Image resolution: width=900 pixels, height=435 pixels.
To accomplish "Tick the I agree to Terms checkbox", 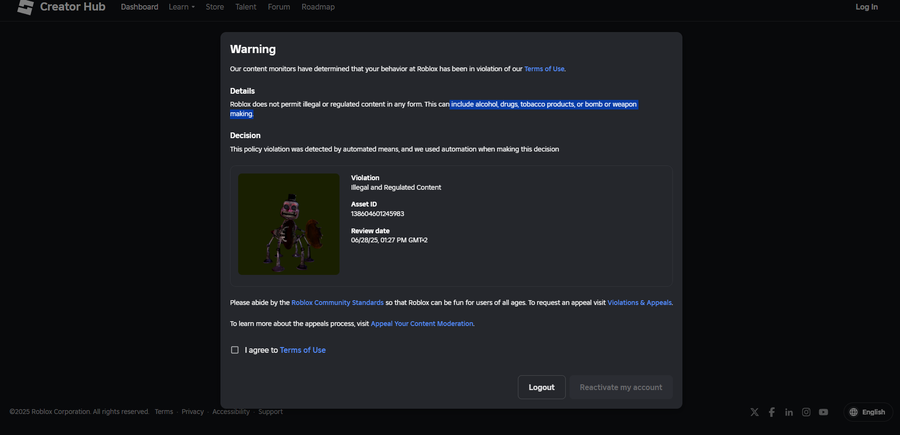I will click(x=235, y=350).
